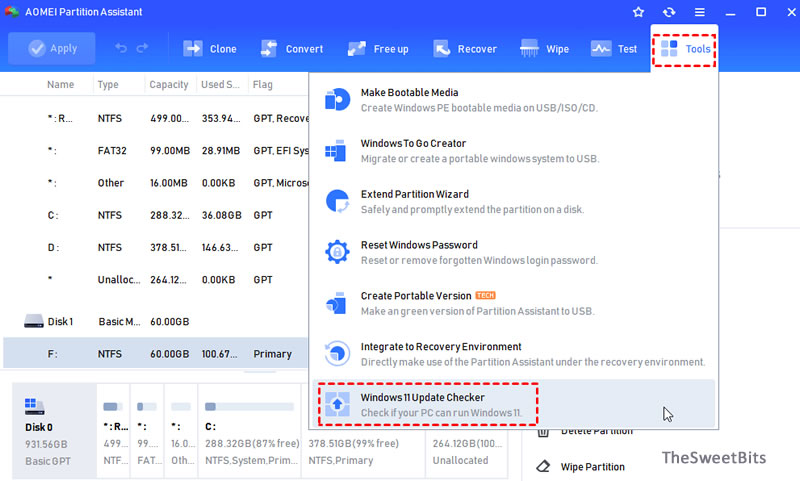The image size is (800, 481).
Task: Click the Reset Windows Password gear icon
Action: pyautogui.click(x=337, y=252)
